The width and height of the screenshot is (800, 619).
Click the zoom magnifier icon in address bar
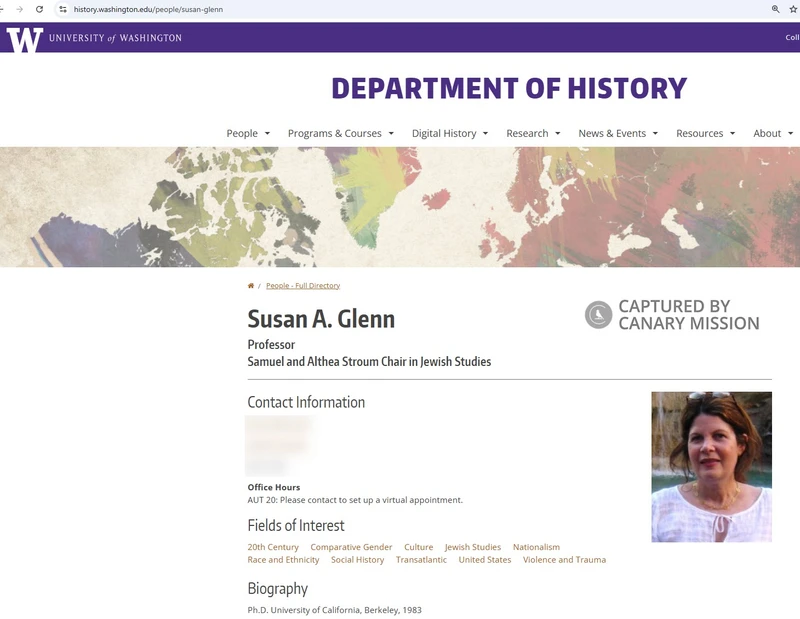coord(776,9)
